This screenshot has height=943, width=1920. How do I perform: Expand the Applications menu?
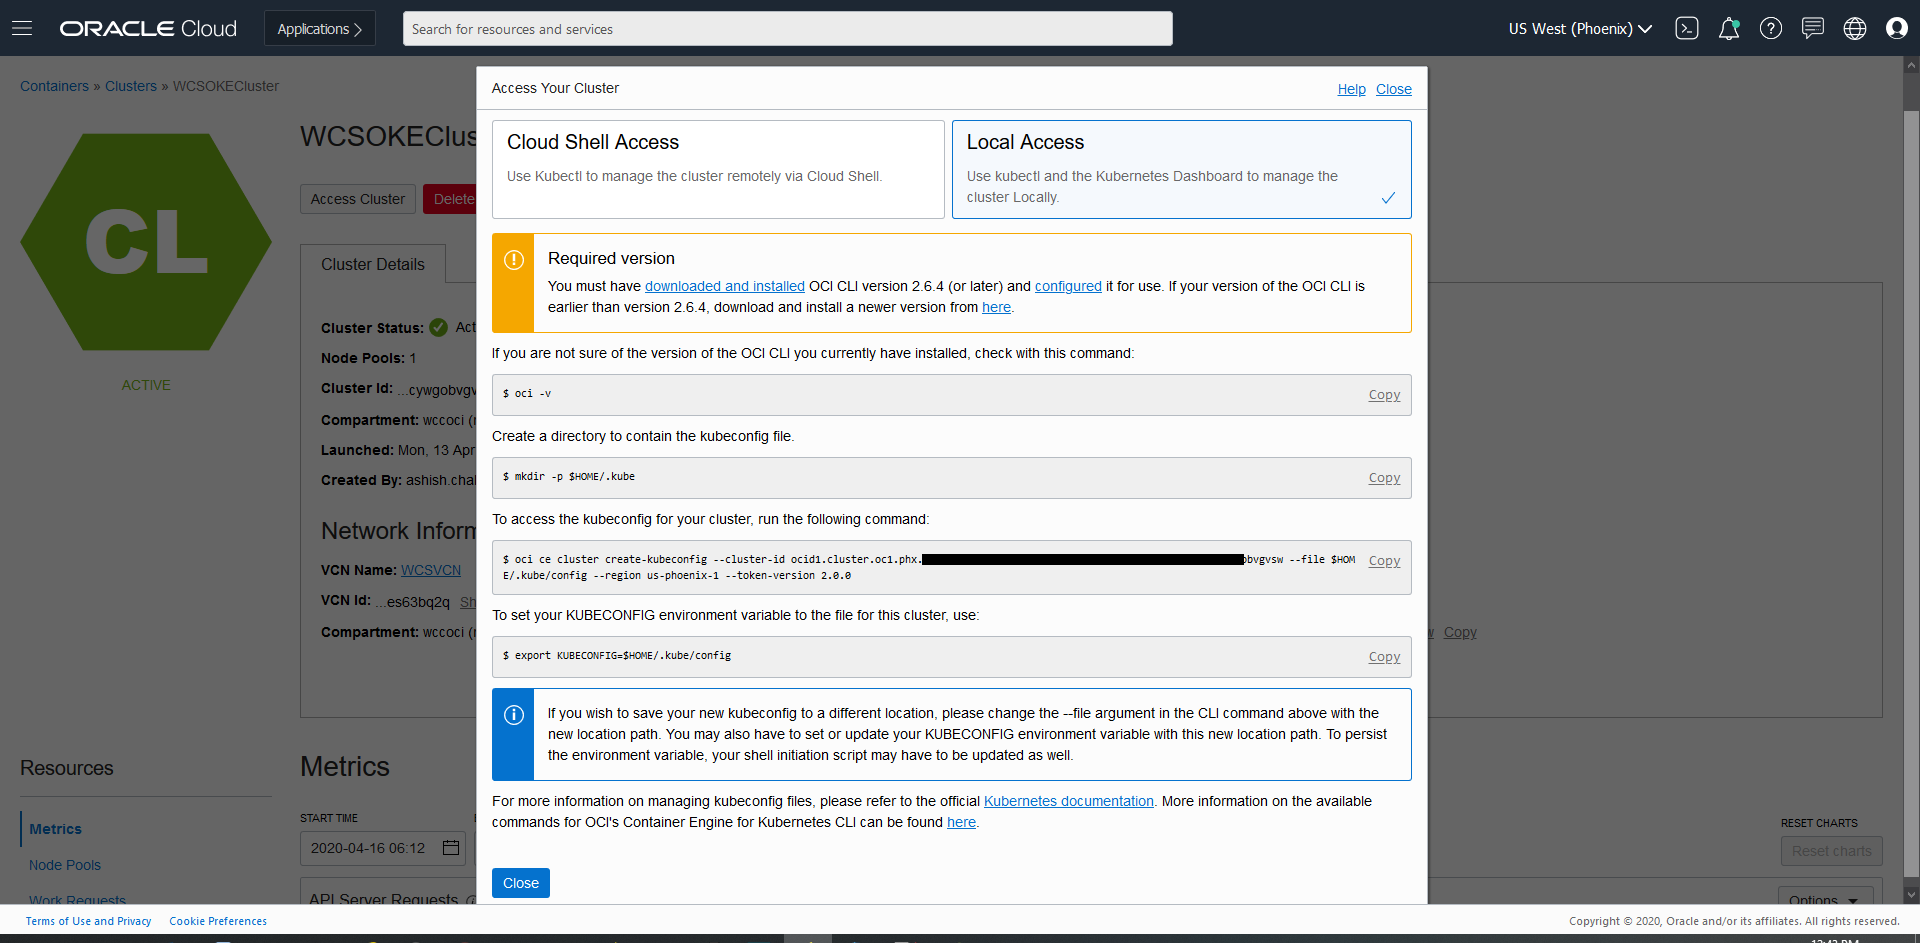click(x=320, y=28)
